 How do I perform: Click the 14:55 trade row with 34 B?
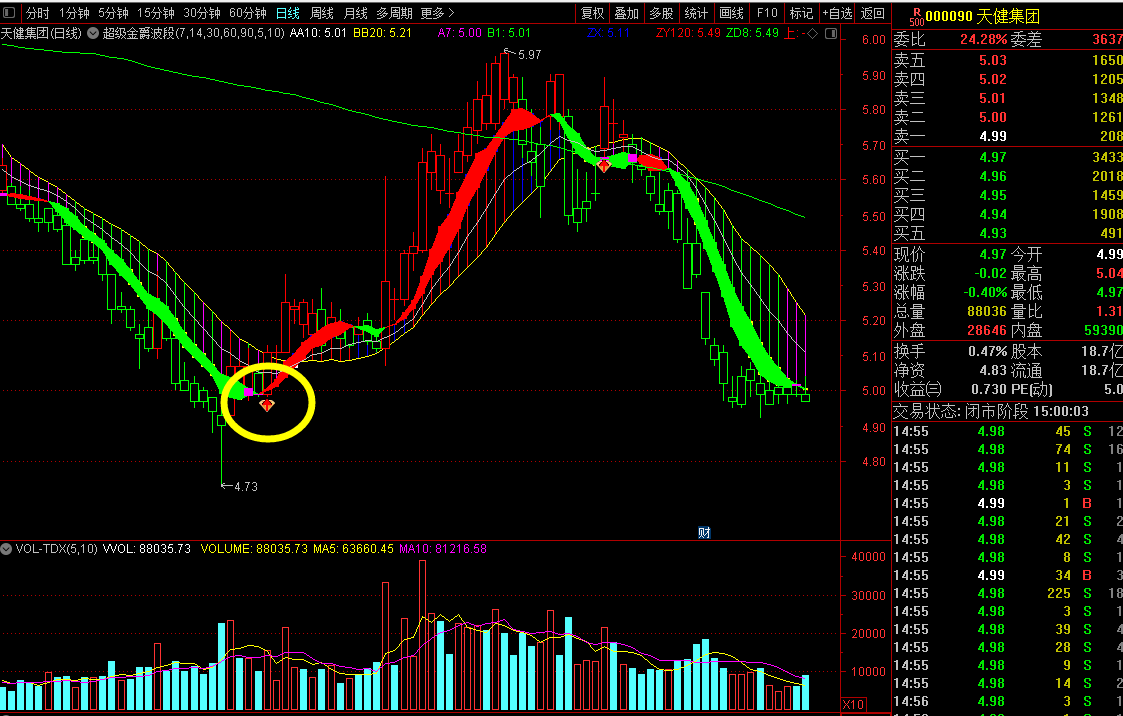tap(1008, 575)
